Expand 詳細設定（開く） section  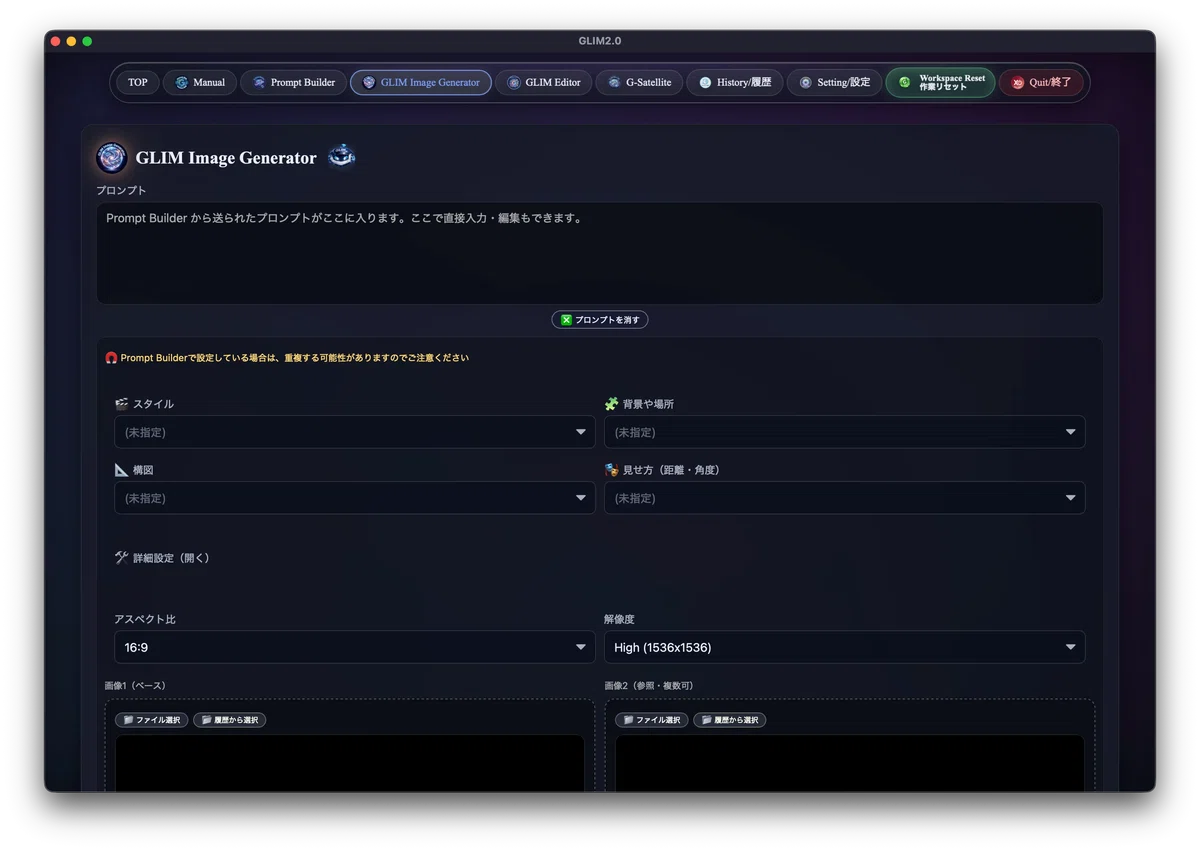point(162,558)
